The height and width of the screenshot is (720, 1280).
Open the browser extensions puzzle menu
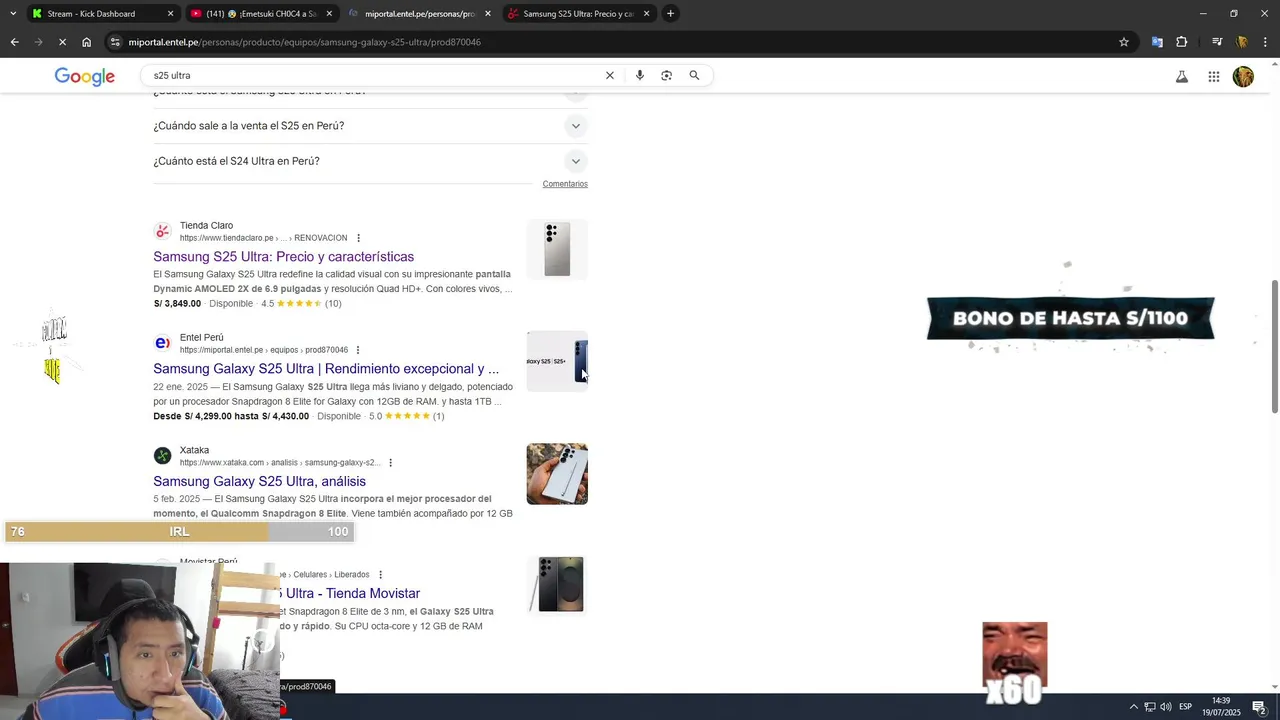[1182, 42]
